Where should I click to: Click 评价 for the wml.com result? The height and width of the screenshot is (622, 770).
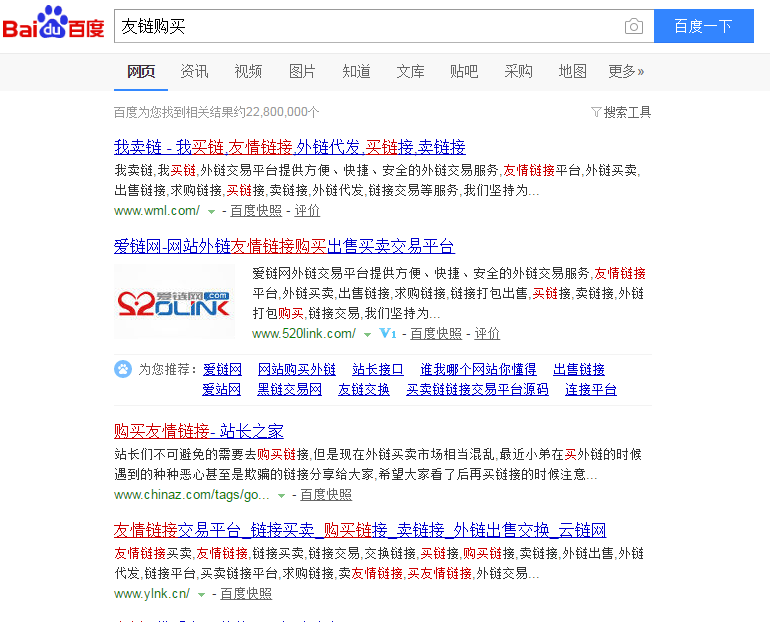pyautogui.click(x=307, y=211)
